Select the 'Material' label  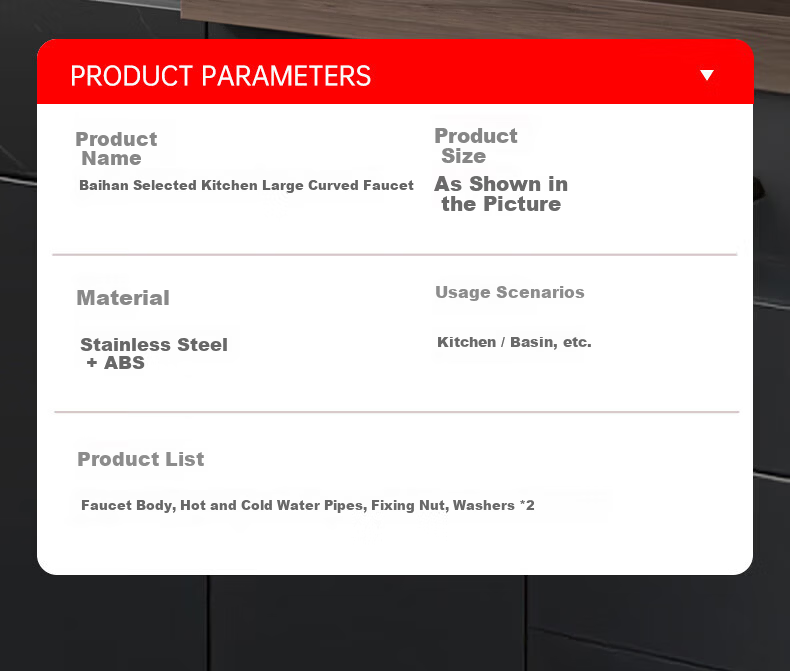[123, 298]
